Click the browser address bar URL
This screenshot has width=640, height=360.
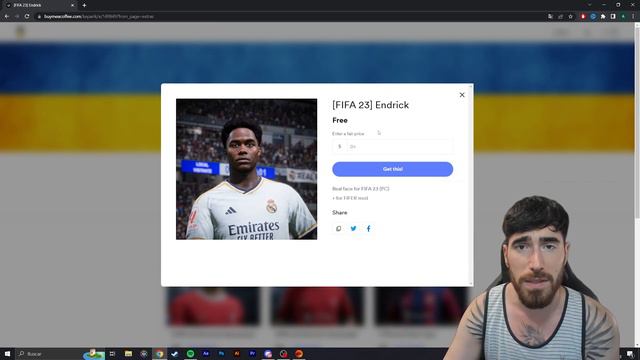point(98,16)
